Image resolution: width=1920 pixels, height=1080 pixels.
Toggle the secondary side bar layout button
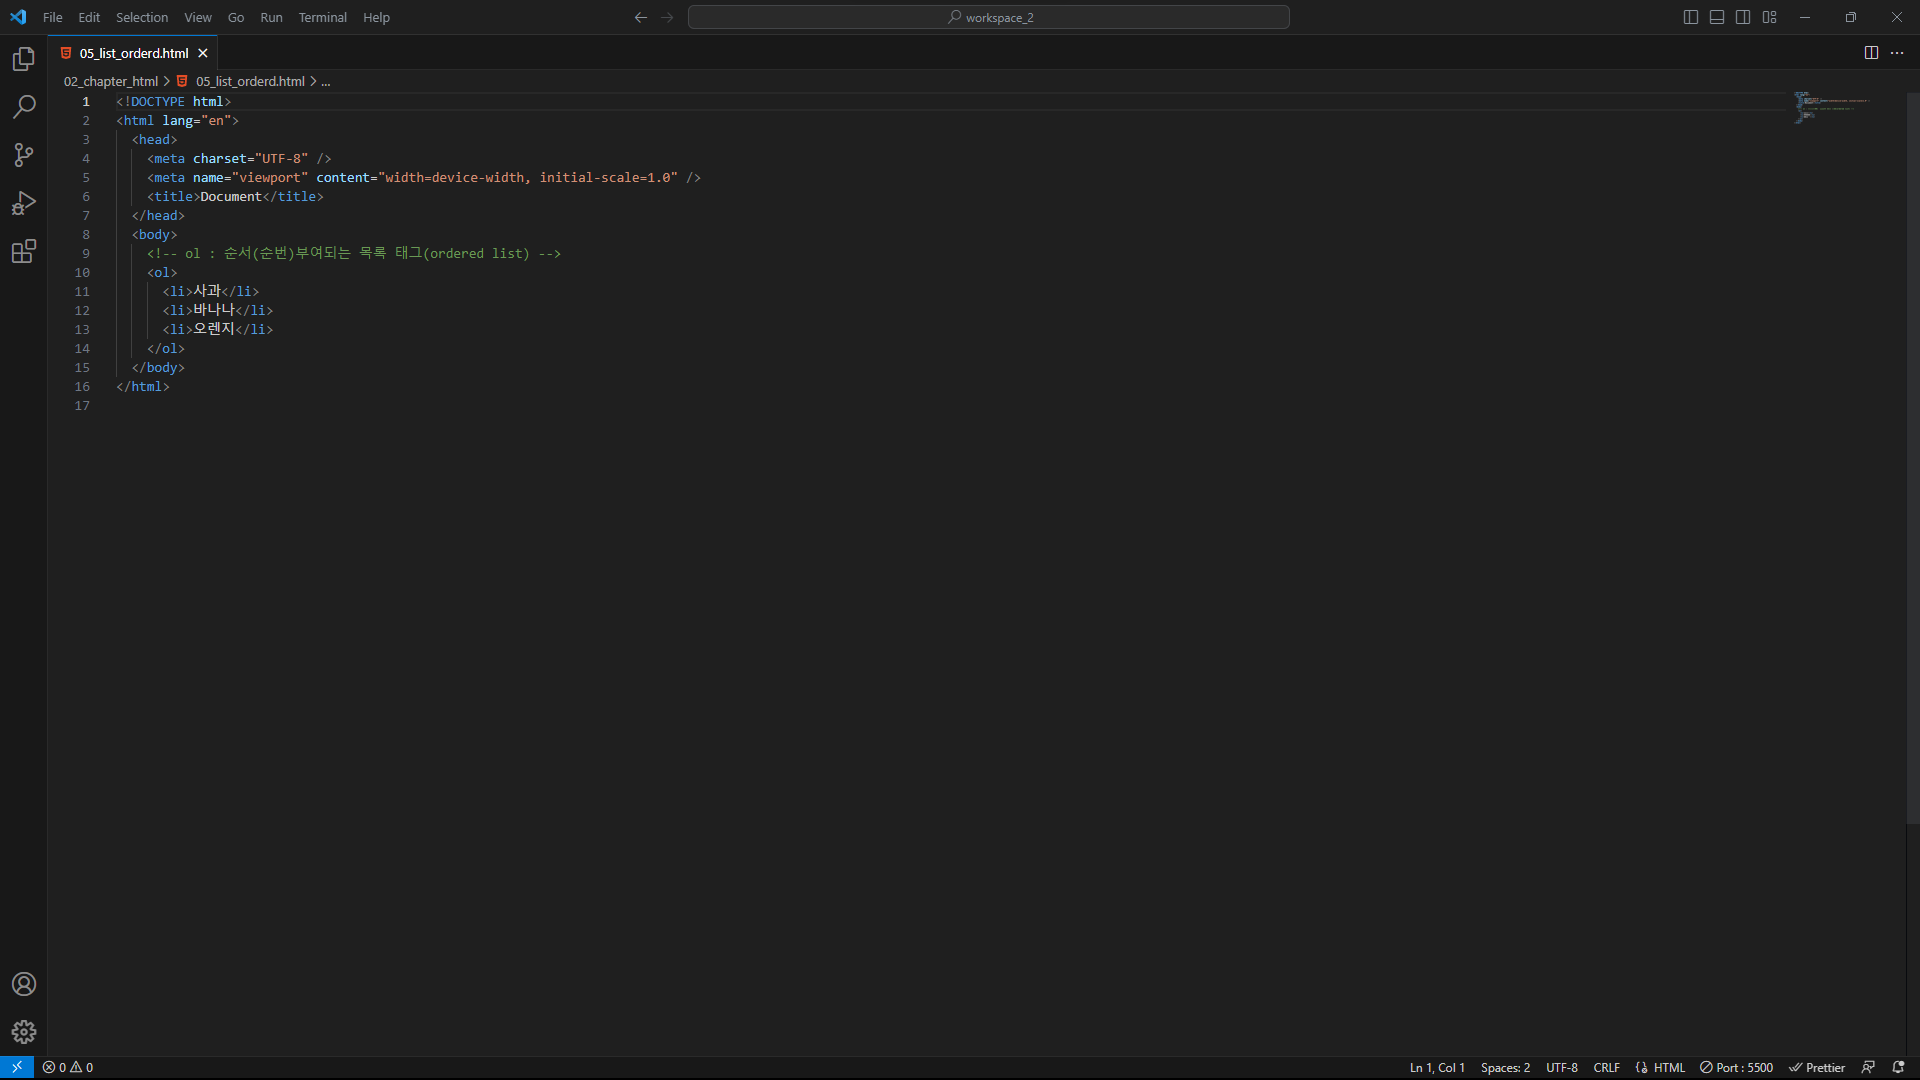tap(1743, 17)
